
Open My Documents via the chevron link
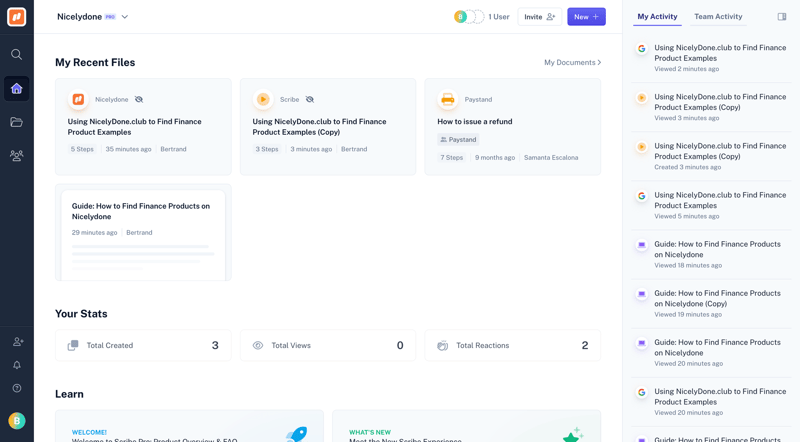572,62
